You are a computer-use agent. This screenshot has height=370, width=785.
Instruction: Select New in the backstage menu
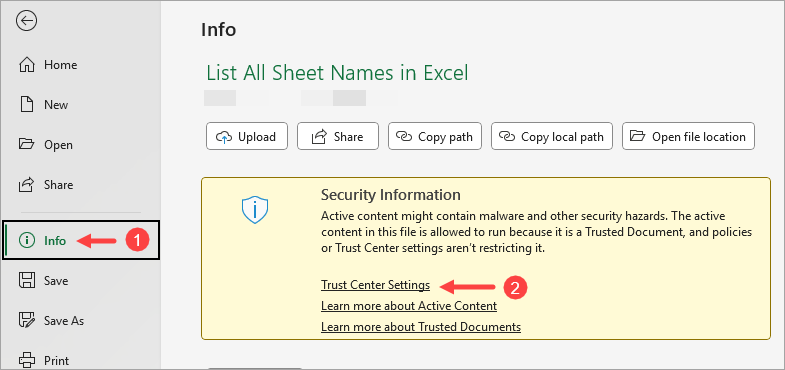pyautogui.click(x=56, y=105)
